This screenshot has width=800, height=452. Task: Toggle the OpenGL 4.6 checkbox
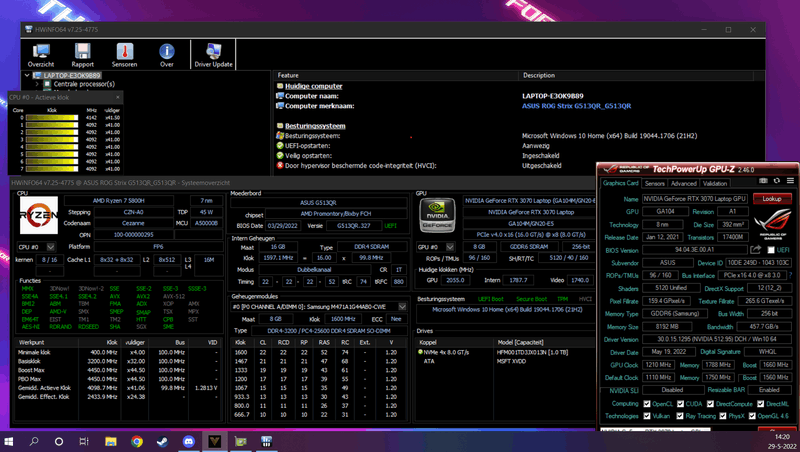click(752, 416)
